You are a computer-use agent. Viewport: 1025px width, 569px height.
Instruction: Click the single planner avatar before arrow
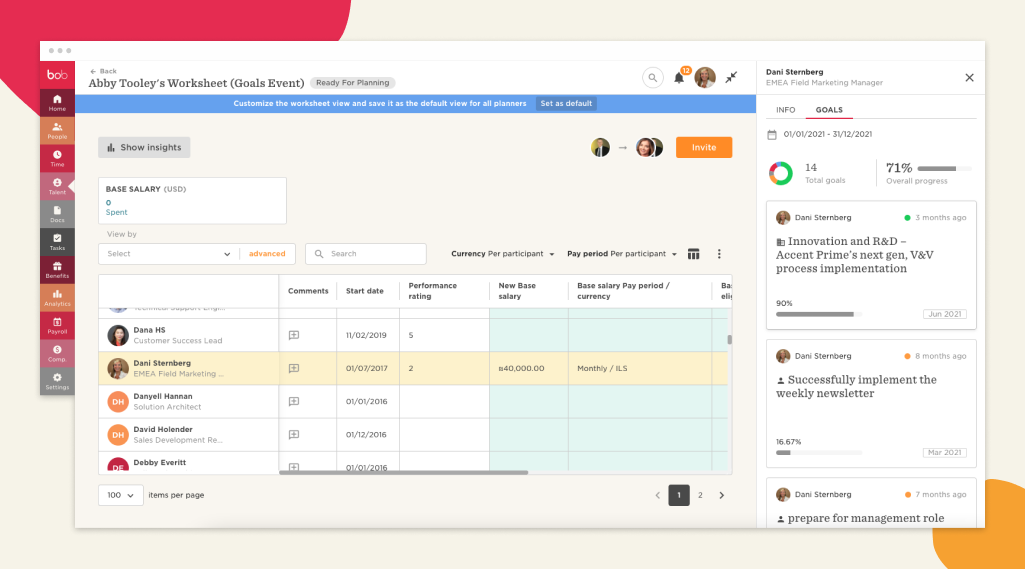pos(600,147)
